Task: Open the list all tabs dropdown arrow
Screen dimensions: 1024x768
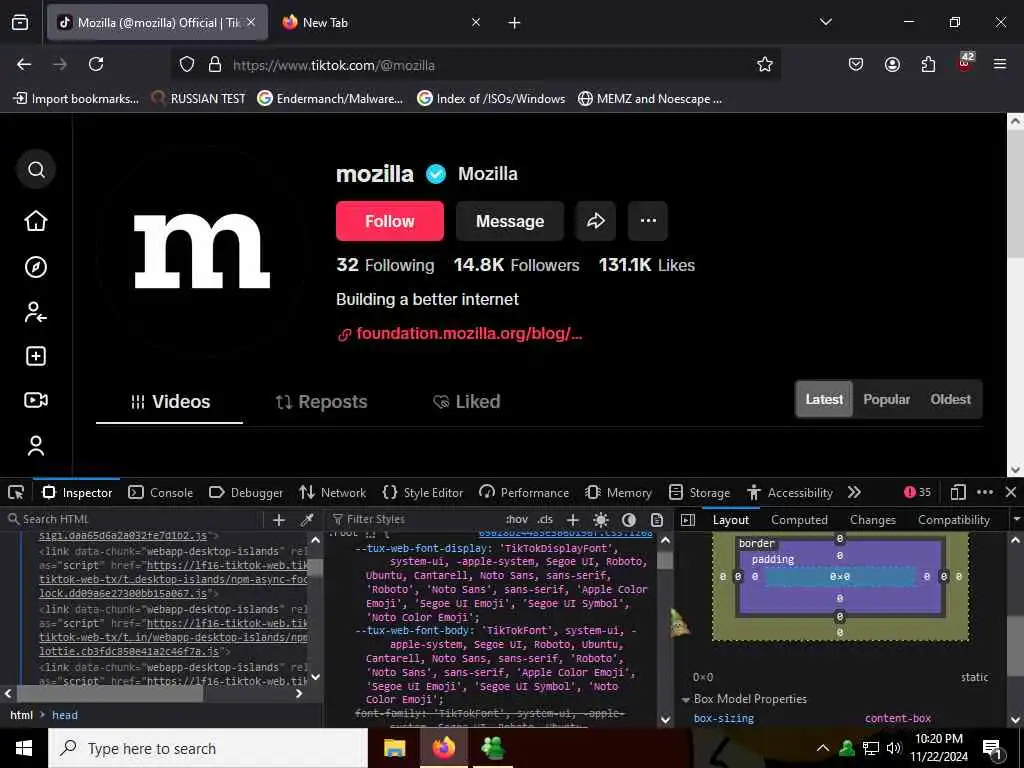Action: point(825,22)
